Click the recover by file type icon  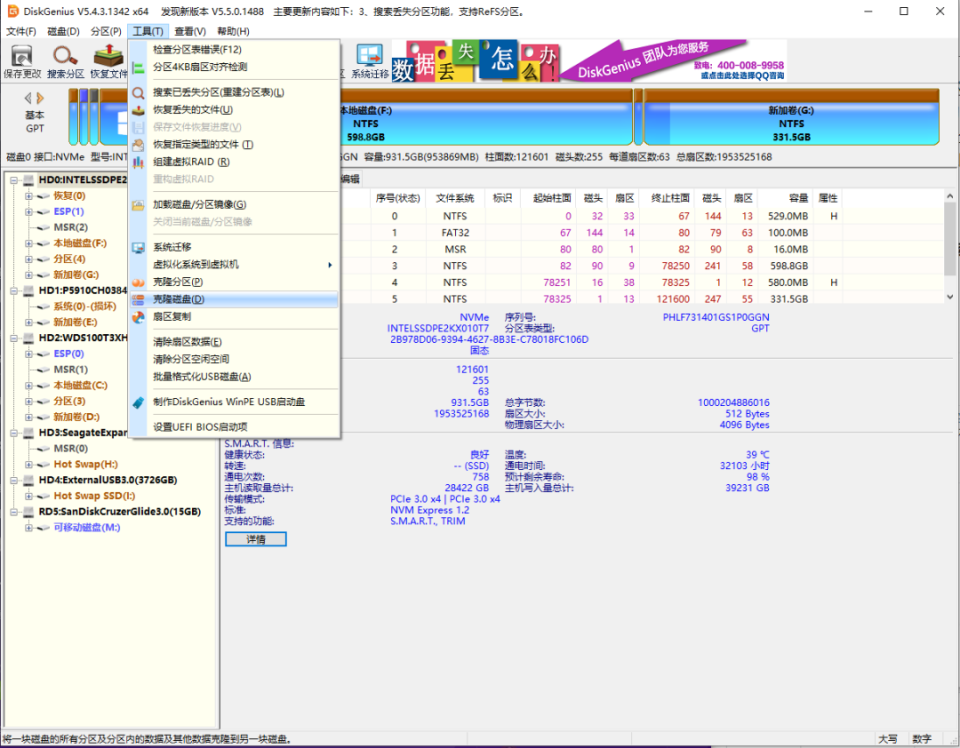pyautogui.click(x=139, y=145)
